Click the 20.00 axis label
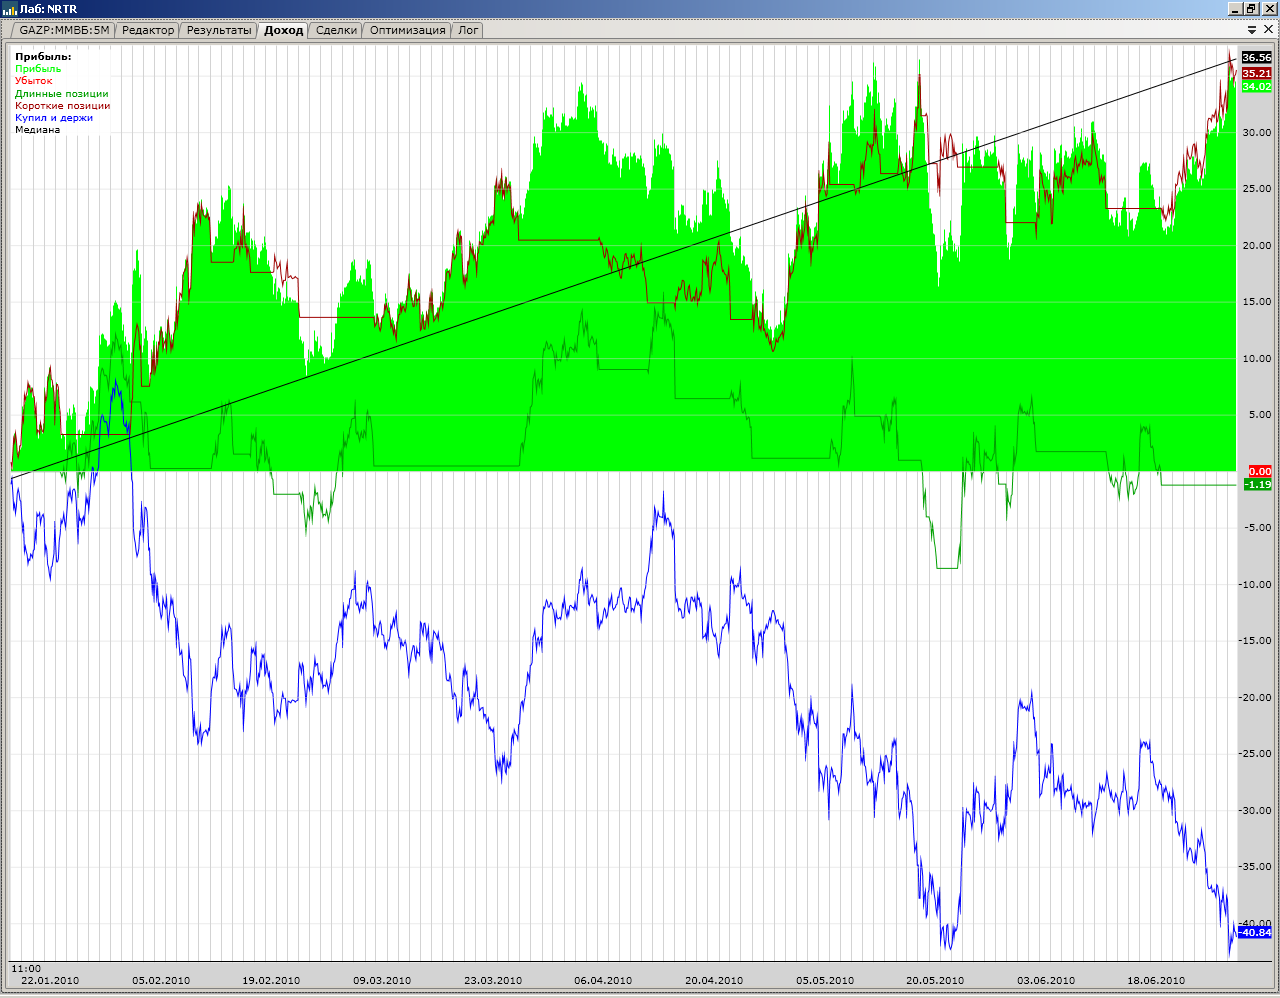 1257,245
